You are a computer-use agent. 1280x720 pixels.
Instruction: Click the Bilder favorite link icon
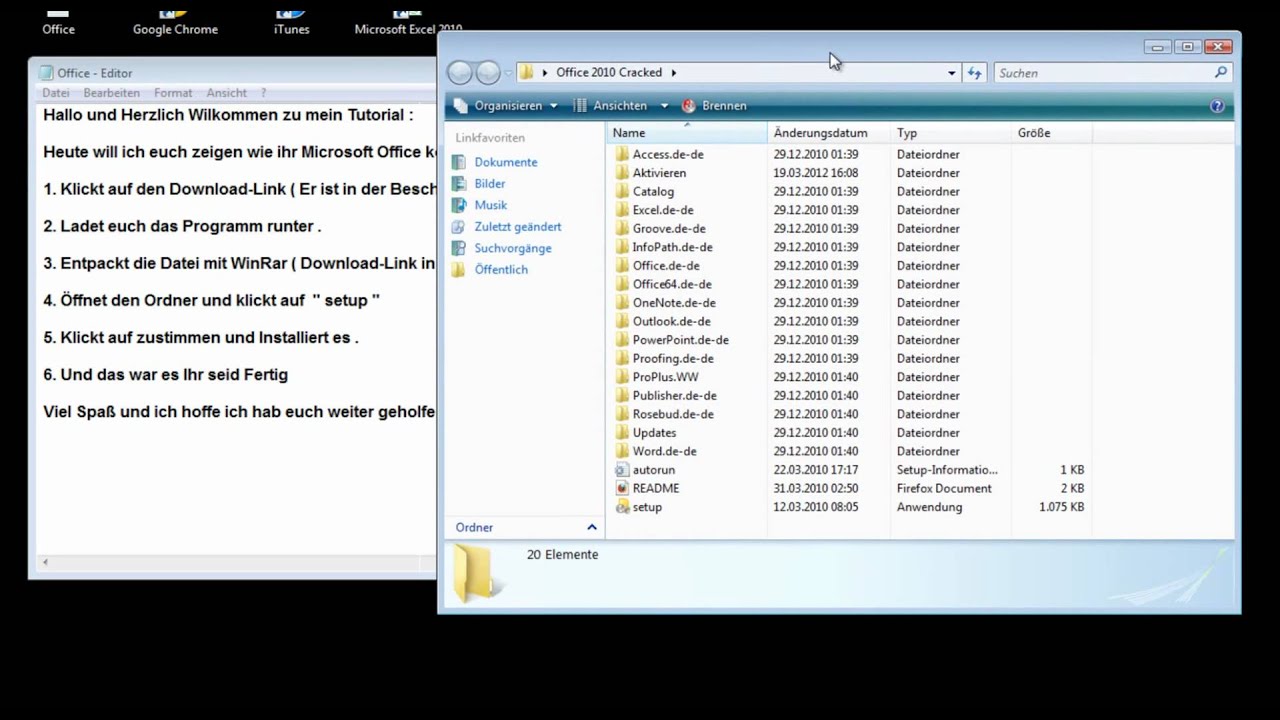[459, 184]
